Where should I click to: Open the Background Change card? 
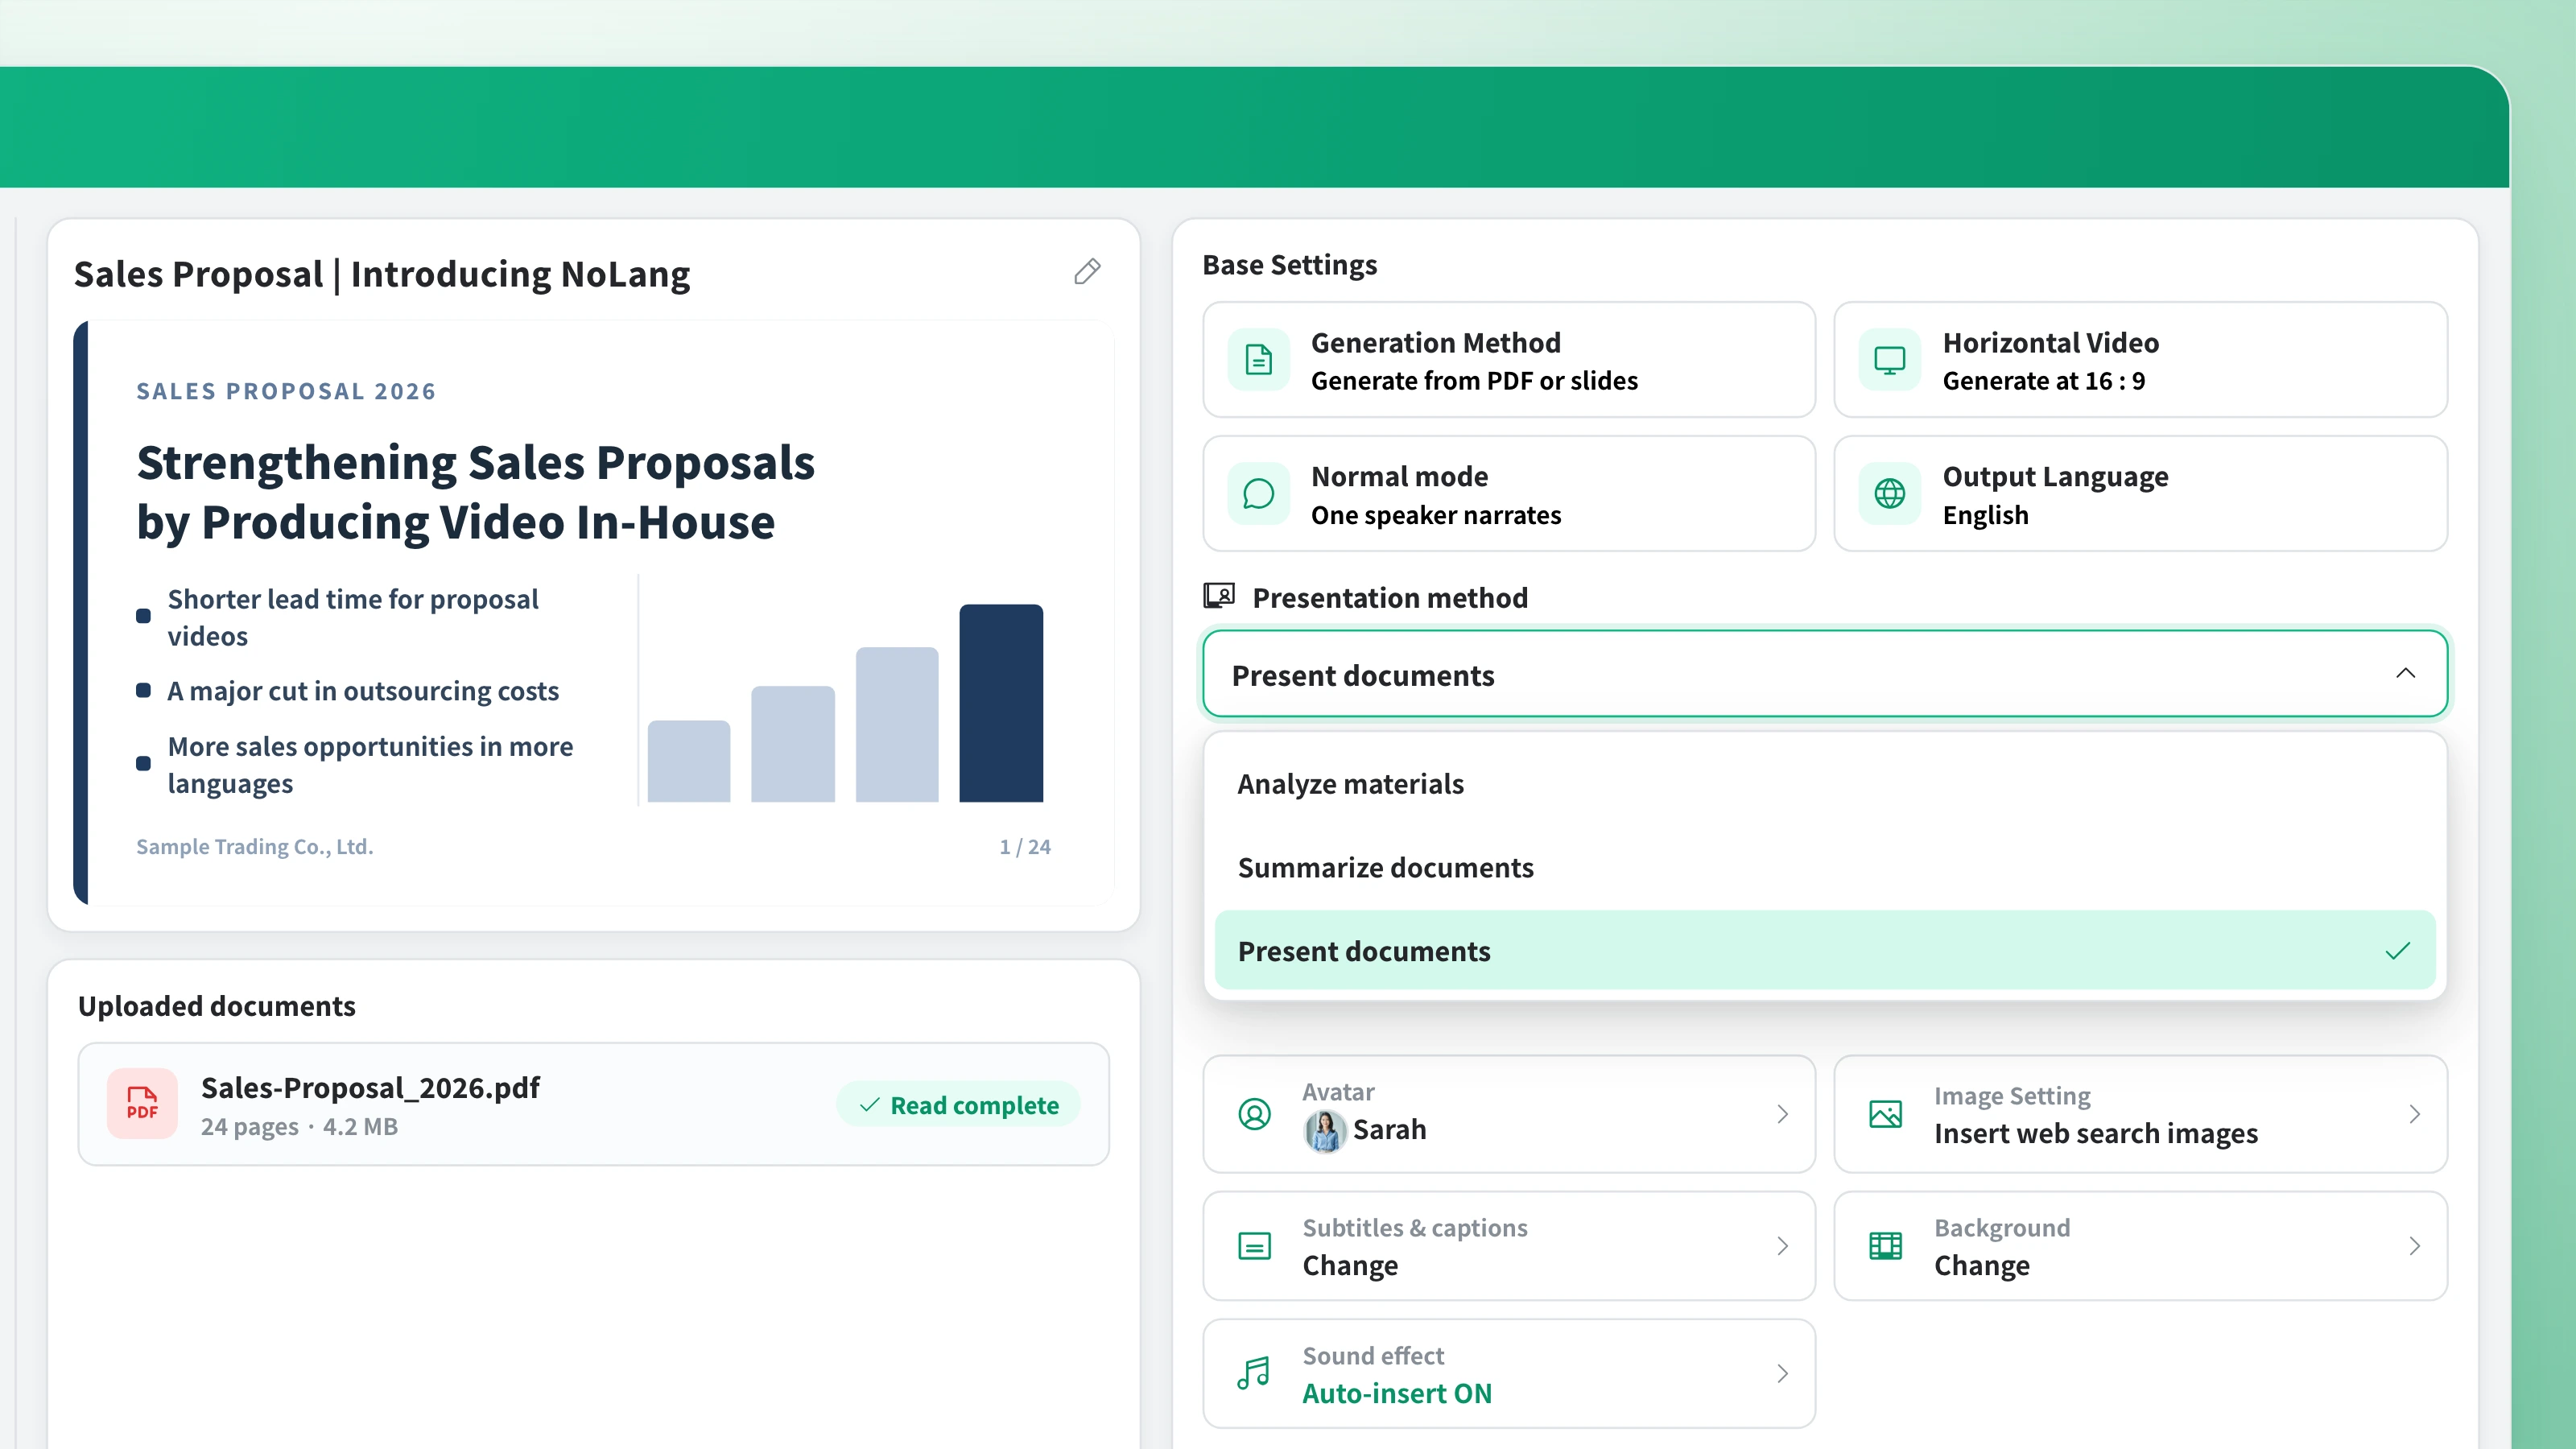point(2141,1246)
